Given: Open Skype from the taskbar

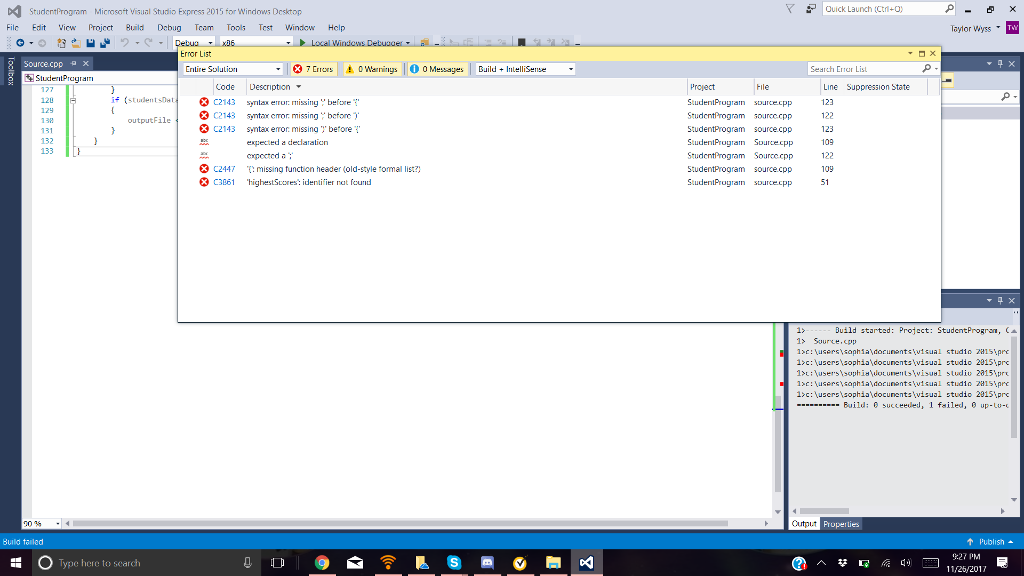Looking at the screenshot, I should coord(454,562).
